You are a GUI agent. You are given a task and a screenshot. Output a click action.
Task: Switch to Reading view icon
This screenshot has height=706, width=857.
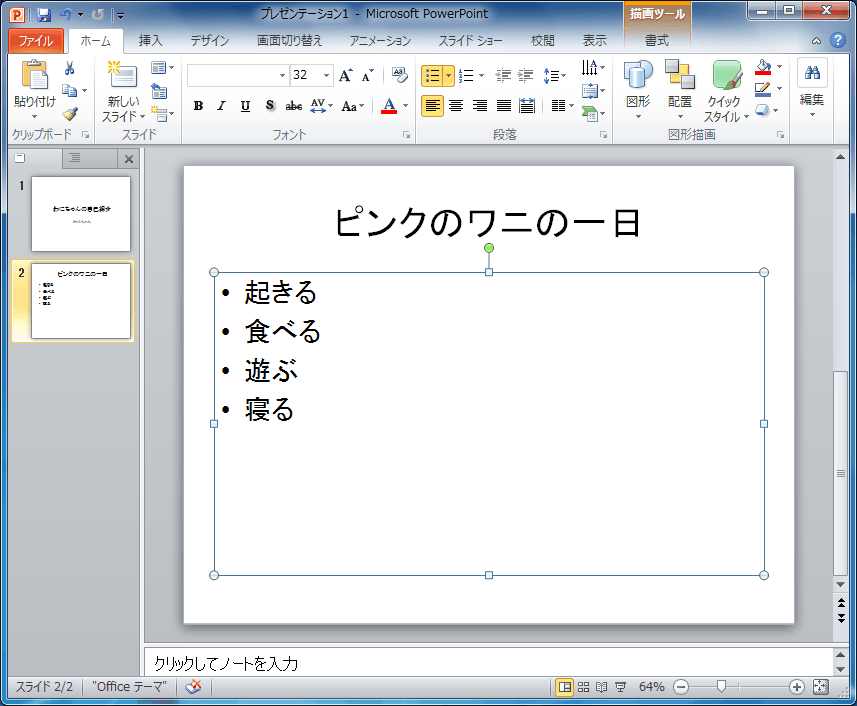click(602, 687)
